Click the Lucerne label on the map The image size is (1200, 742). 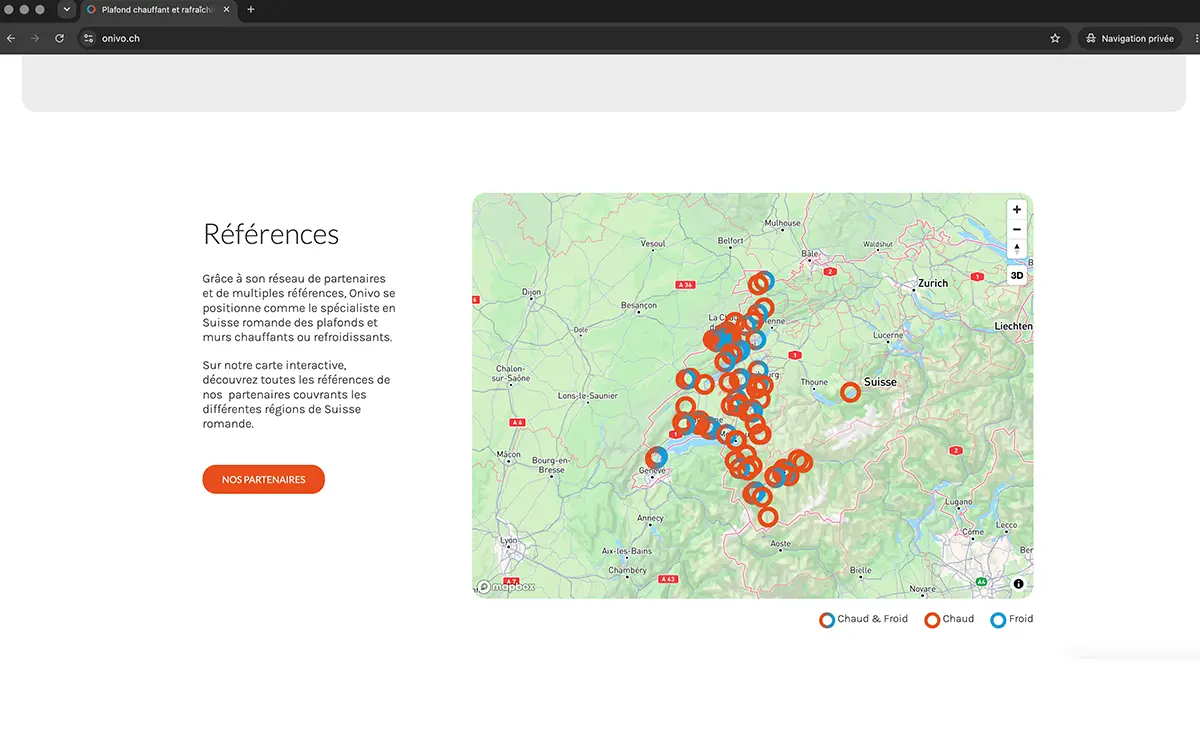point(888,335)
